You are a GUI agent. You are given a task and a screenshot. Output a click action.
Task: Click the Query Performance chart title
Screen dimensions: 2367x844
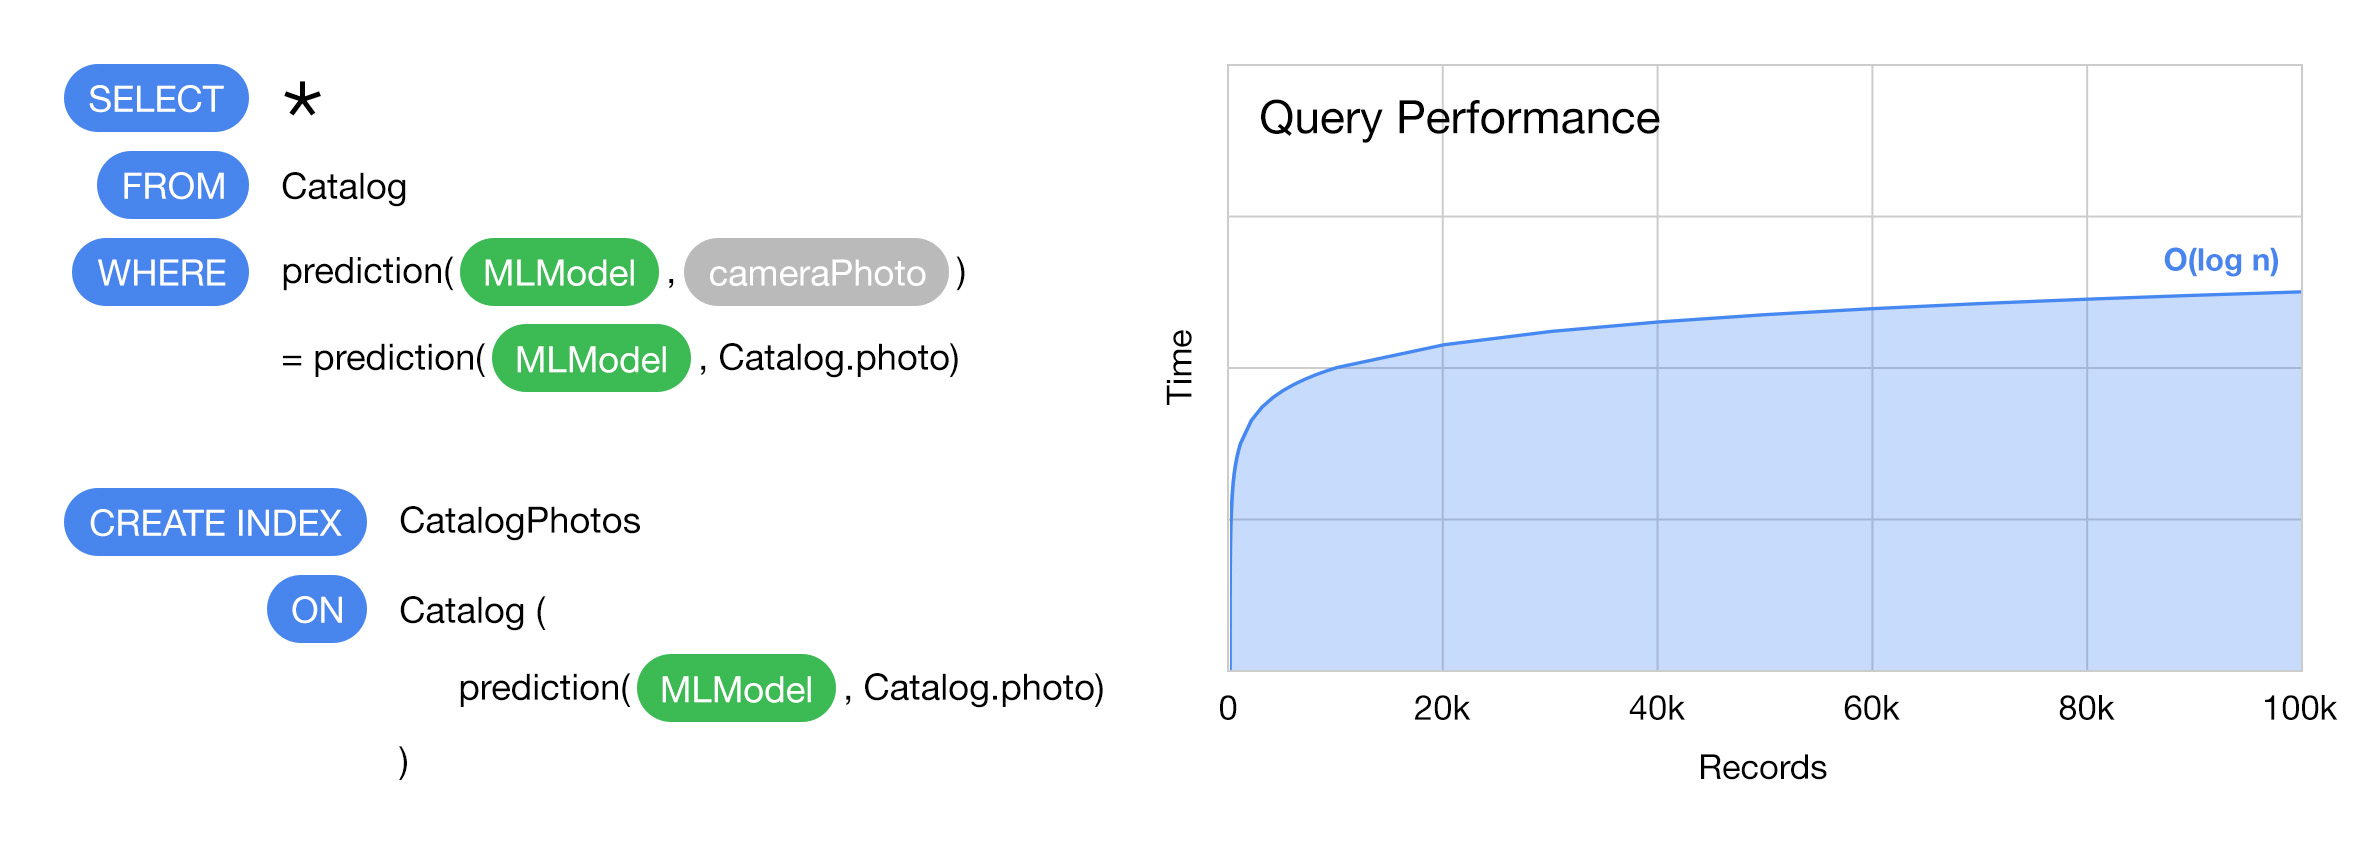[x=1459, y=118]
